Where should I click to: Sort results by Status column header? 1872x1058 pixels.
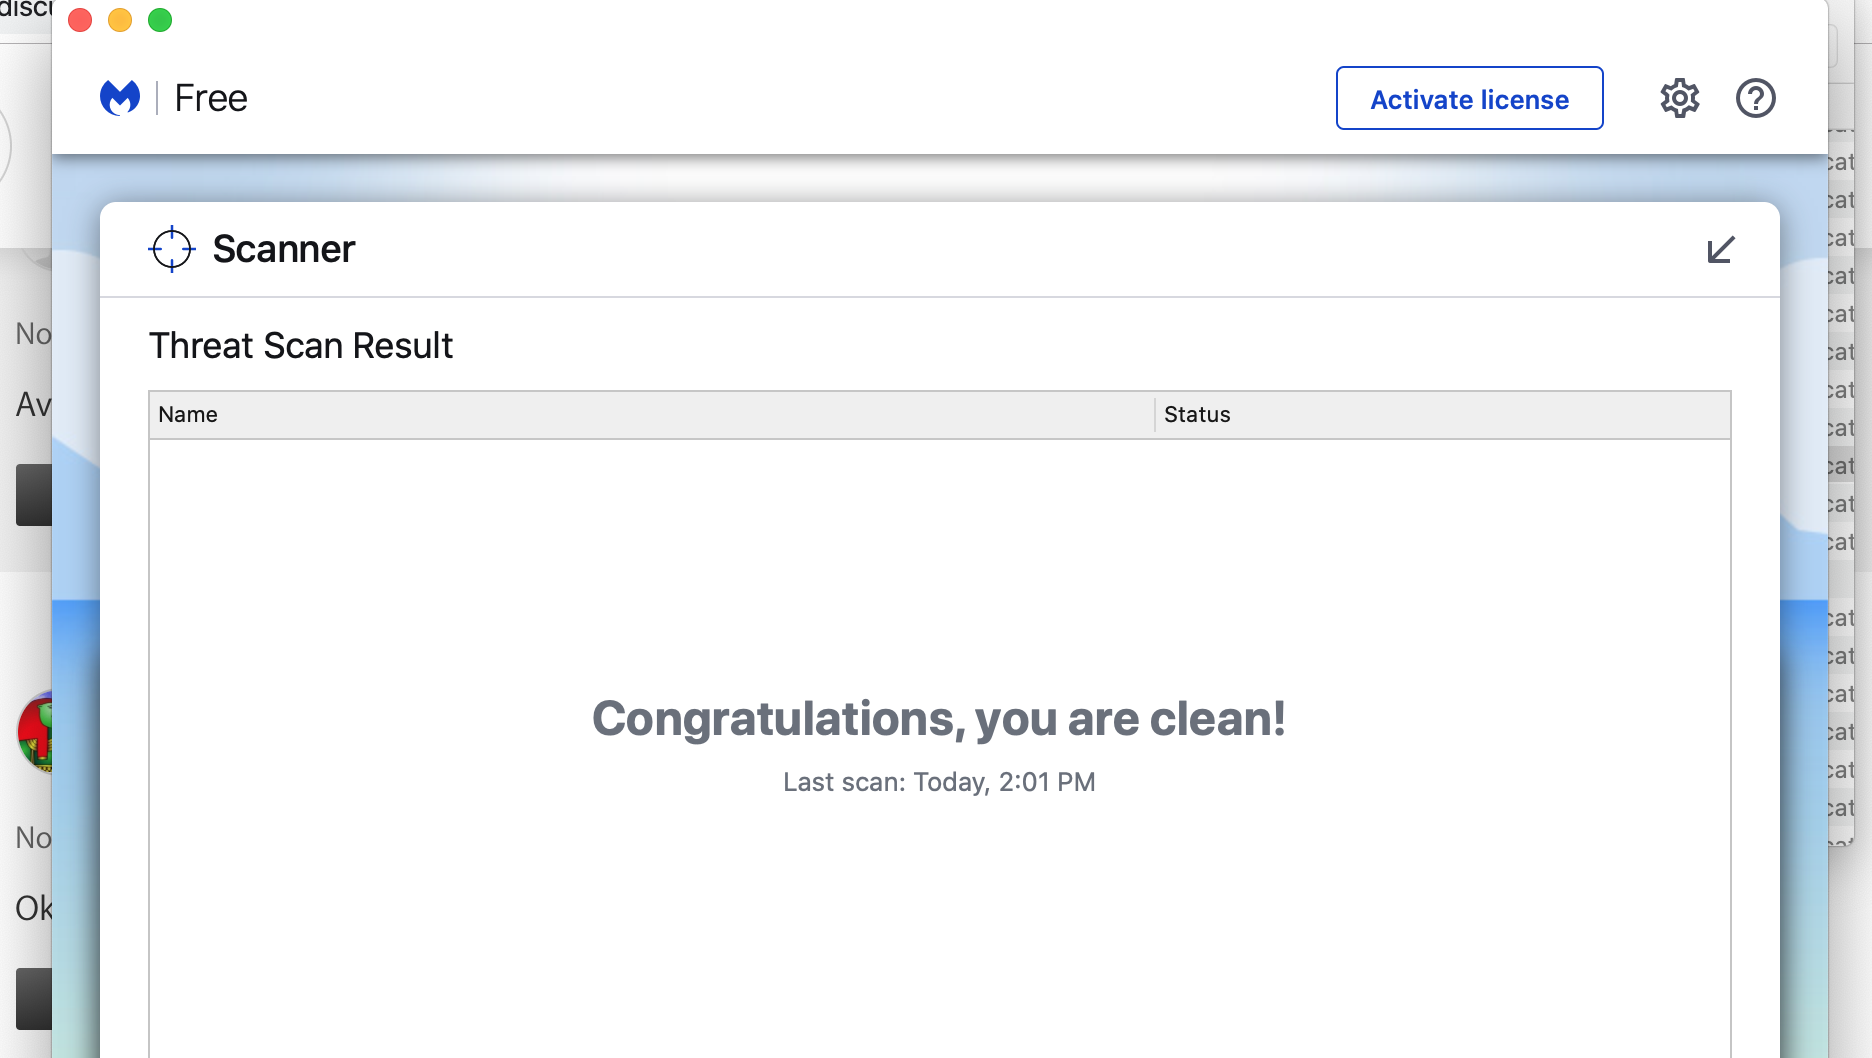1197,415
